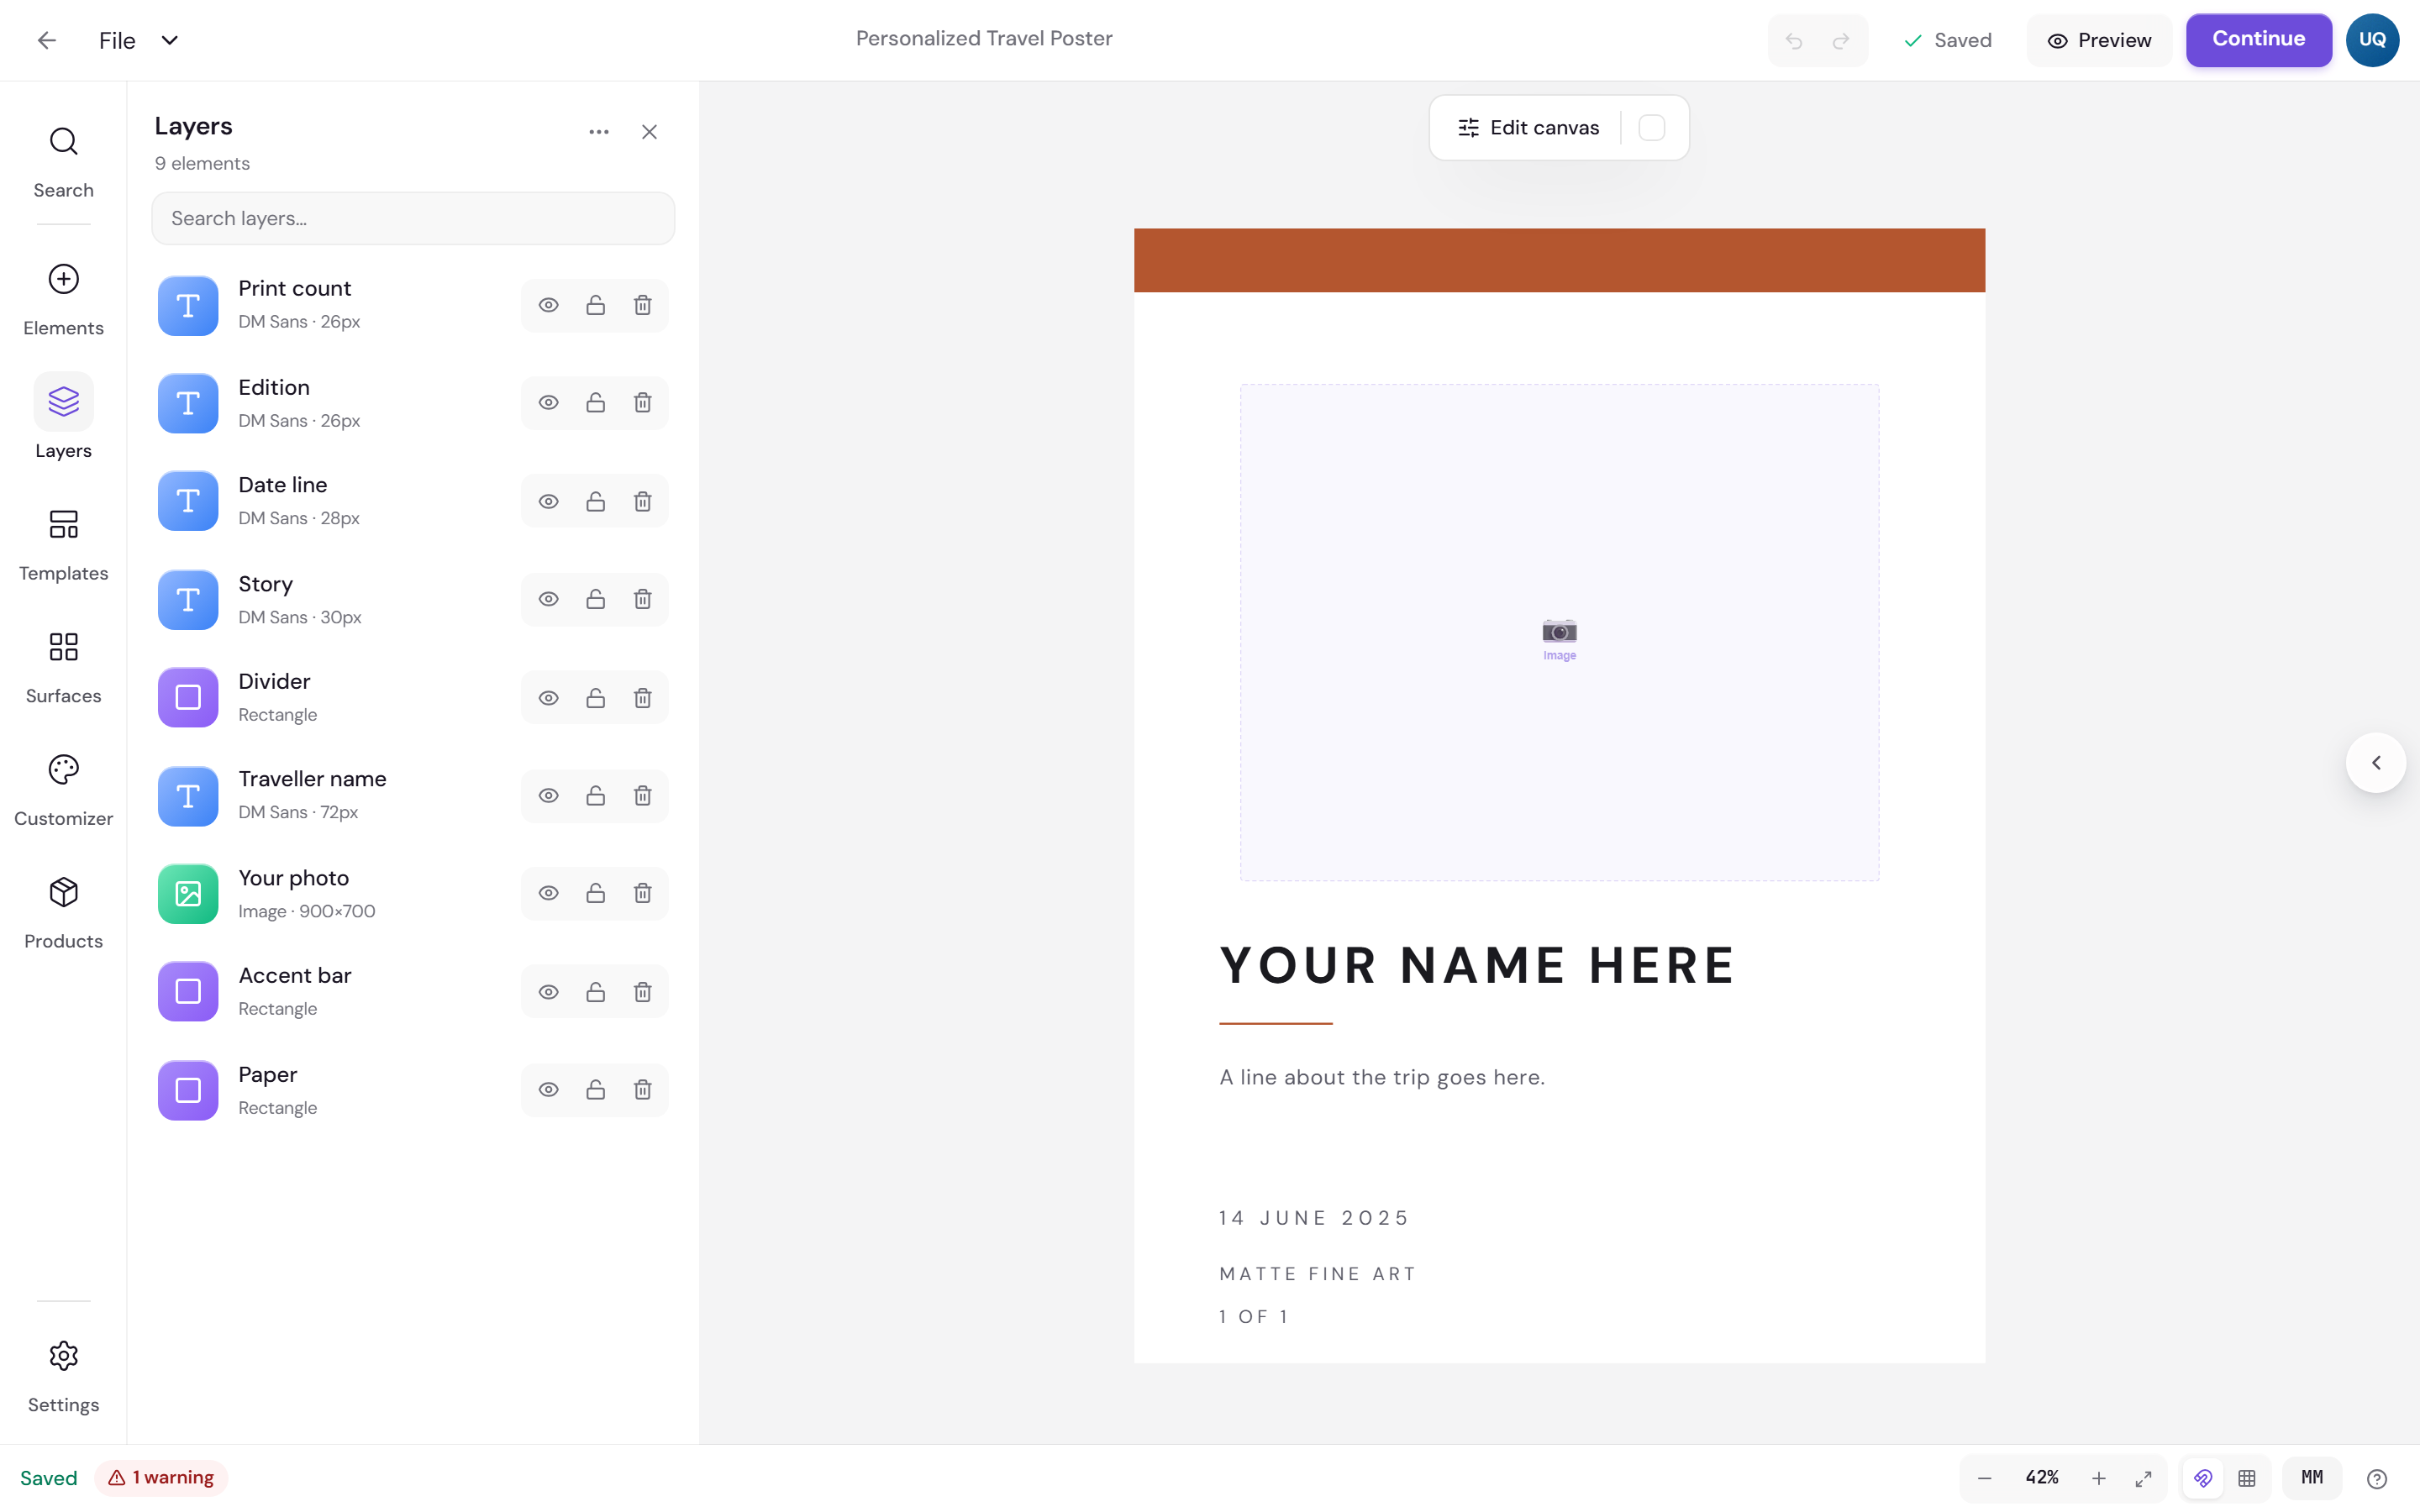Hide the Print count layer
This screenshot has height=1512, width=2420.
(x=549, y=305)
